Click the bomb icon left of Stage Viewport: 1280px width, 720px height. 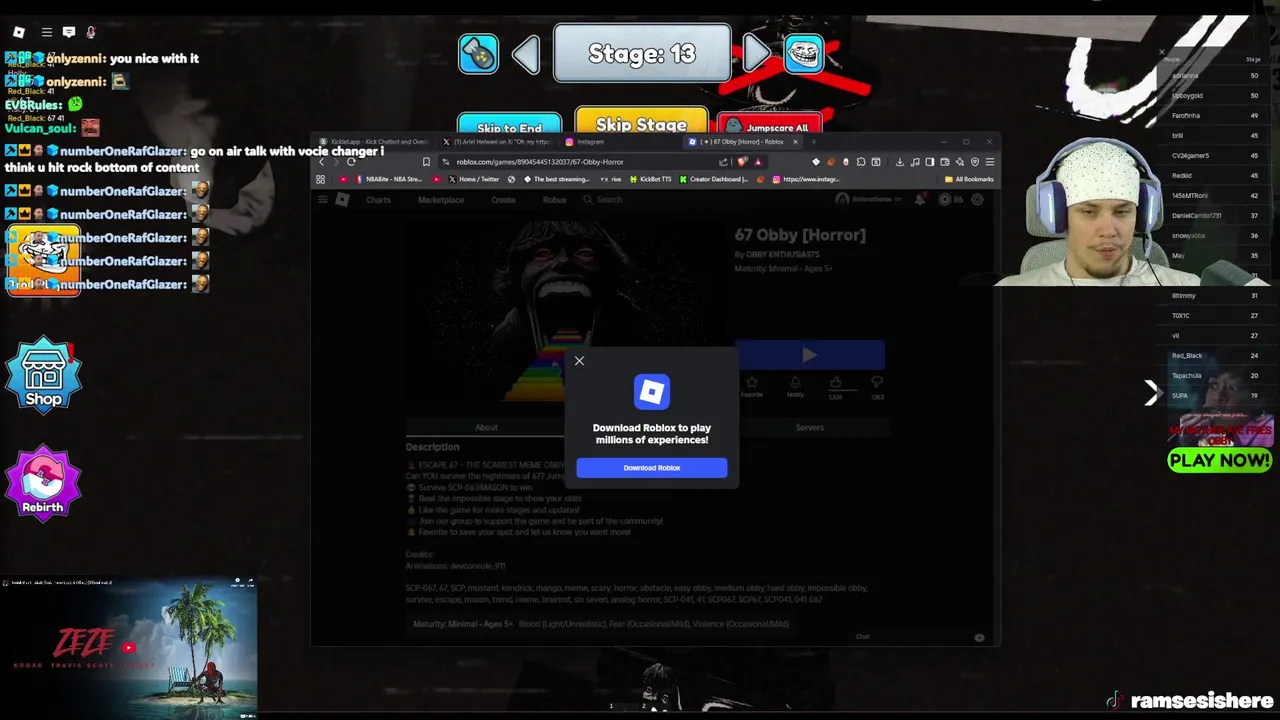coord(478,54)
